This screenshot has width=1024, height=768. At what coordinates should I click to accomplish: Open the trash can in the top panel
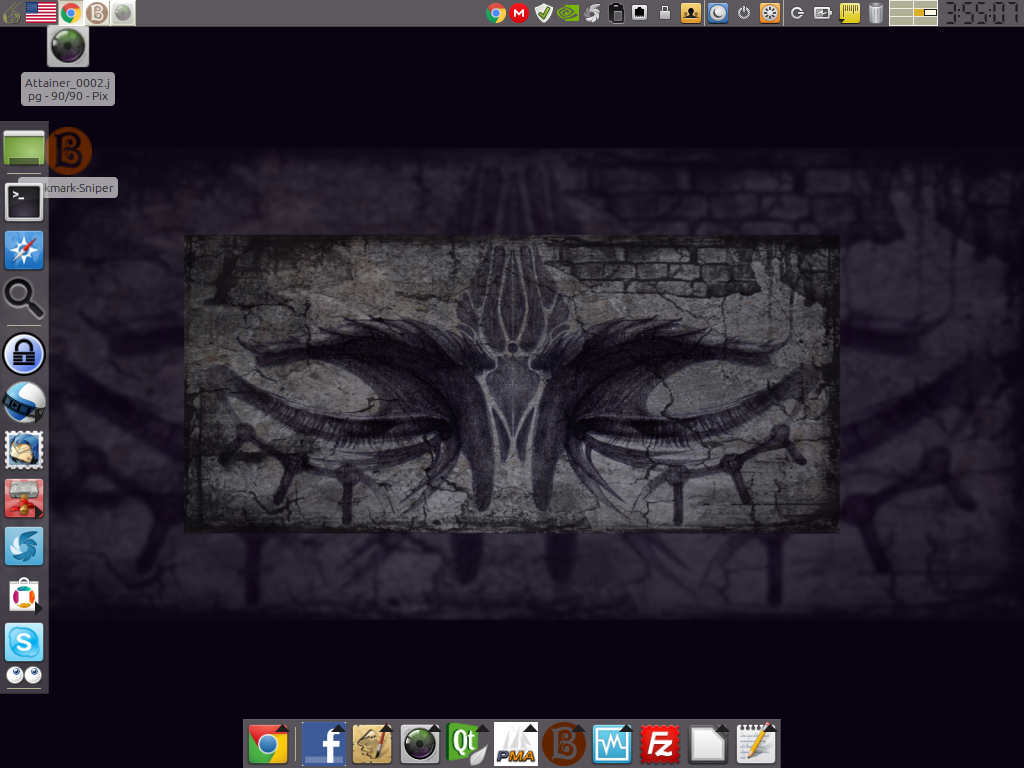click(876, 12)
